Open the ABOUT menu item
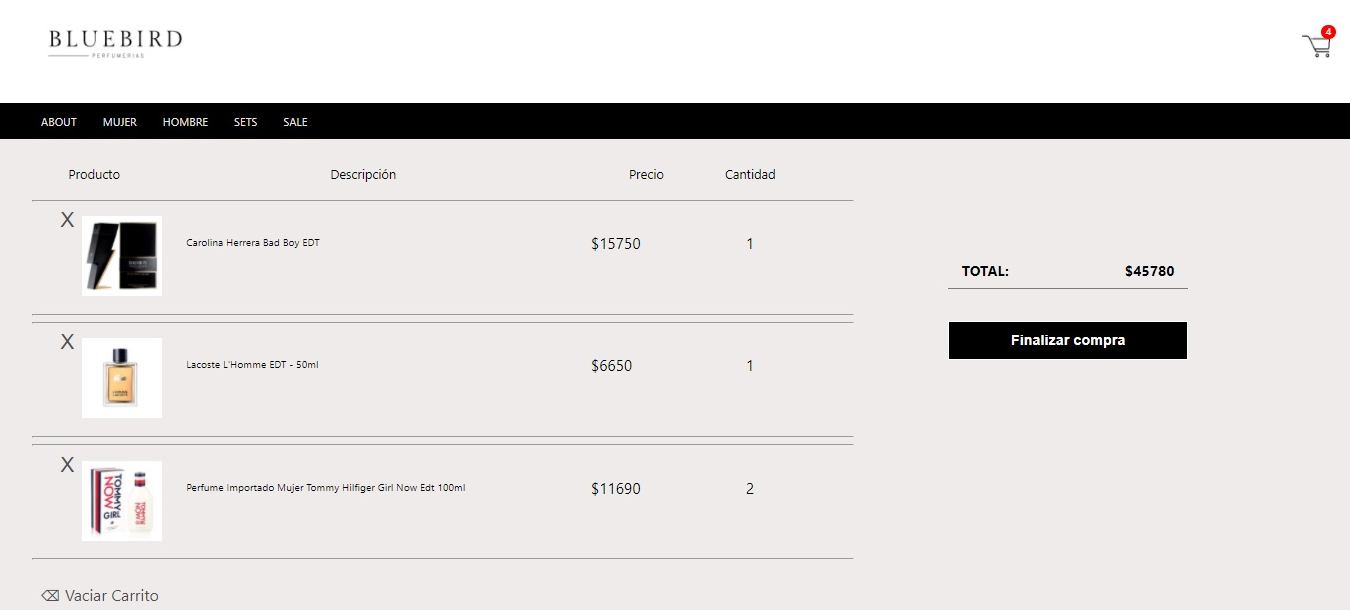The width and height of the screenshot is (1350, 610). coord(58,121)
